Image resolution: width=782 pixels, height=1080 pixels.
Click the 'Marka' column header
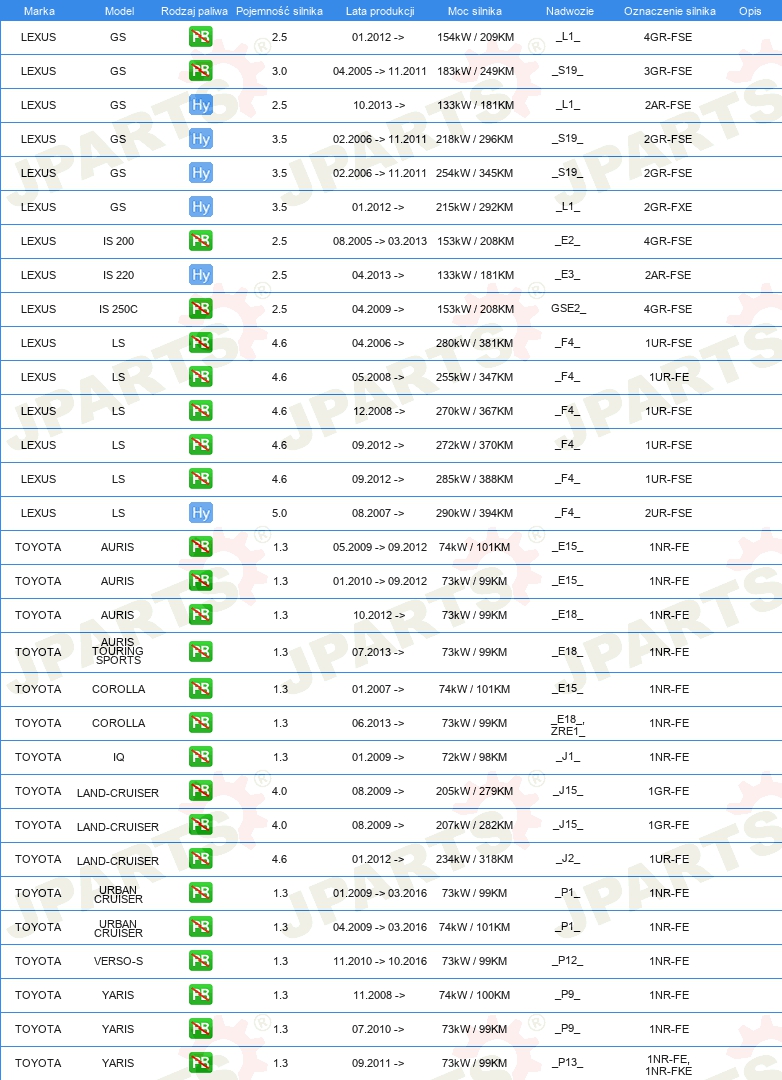coord(39,11)
